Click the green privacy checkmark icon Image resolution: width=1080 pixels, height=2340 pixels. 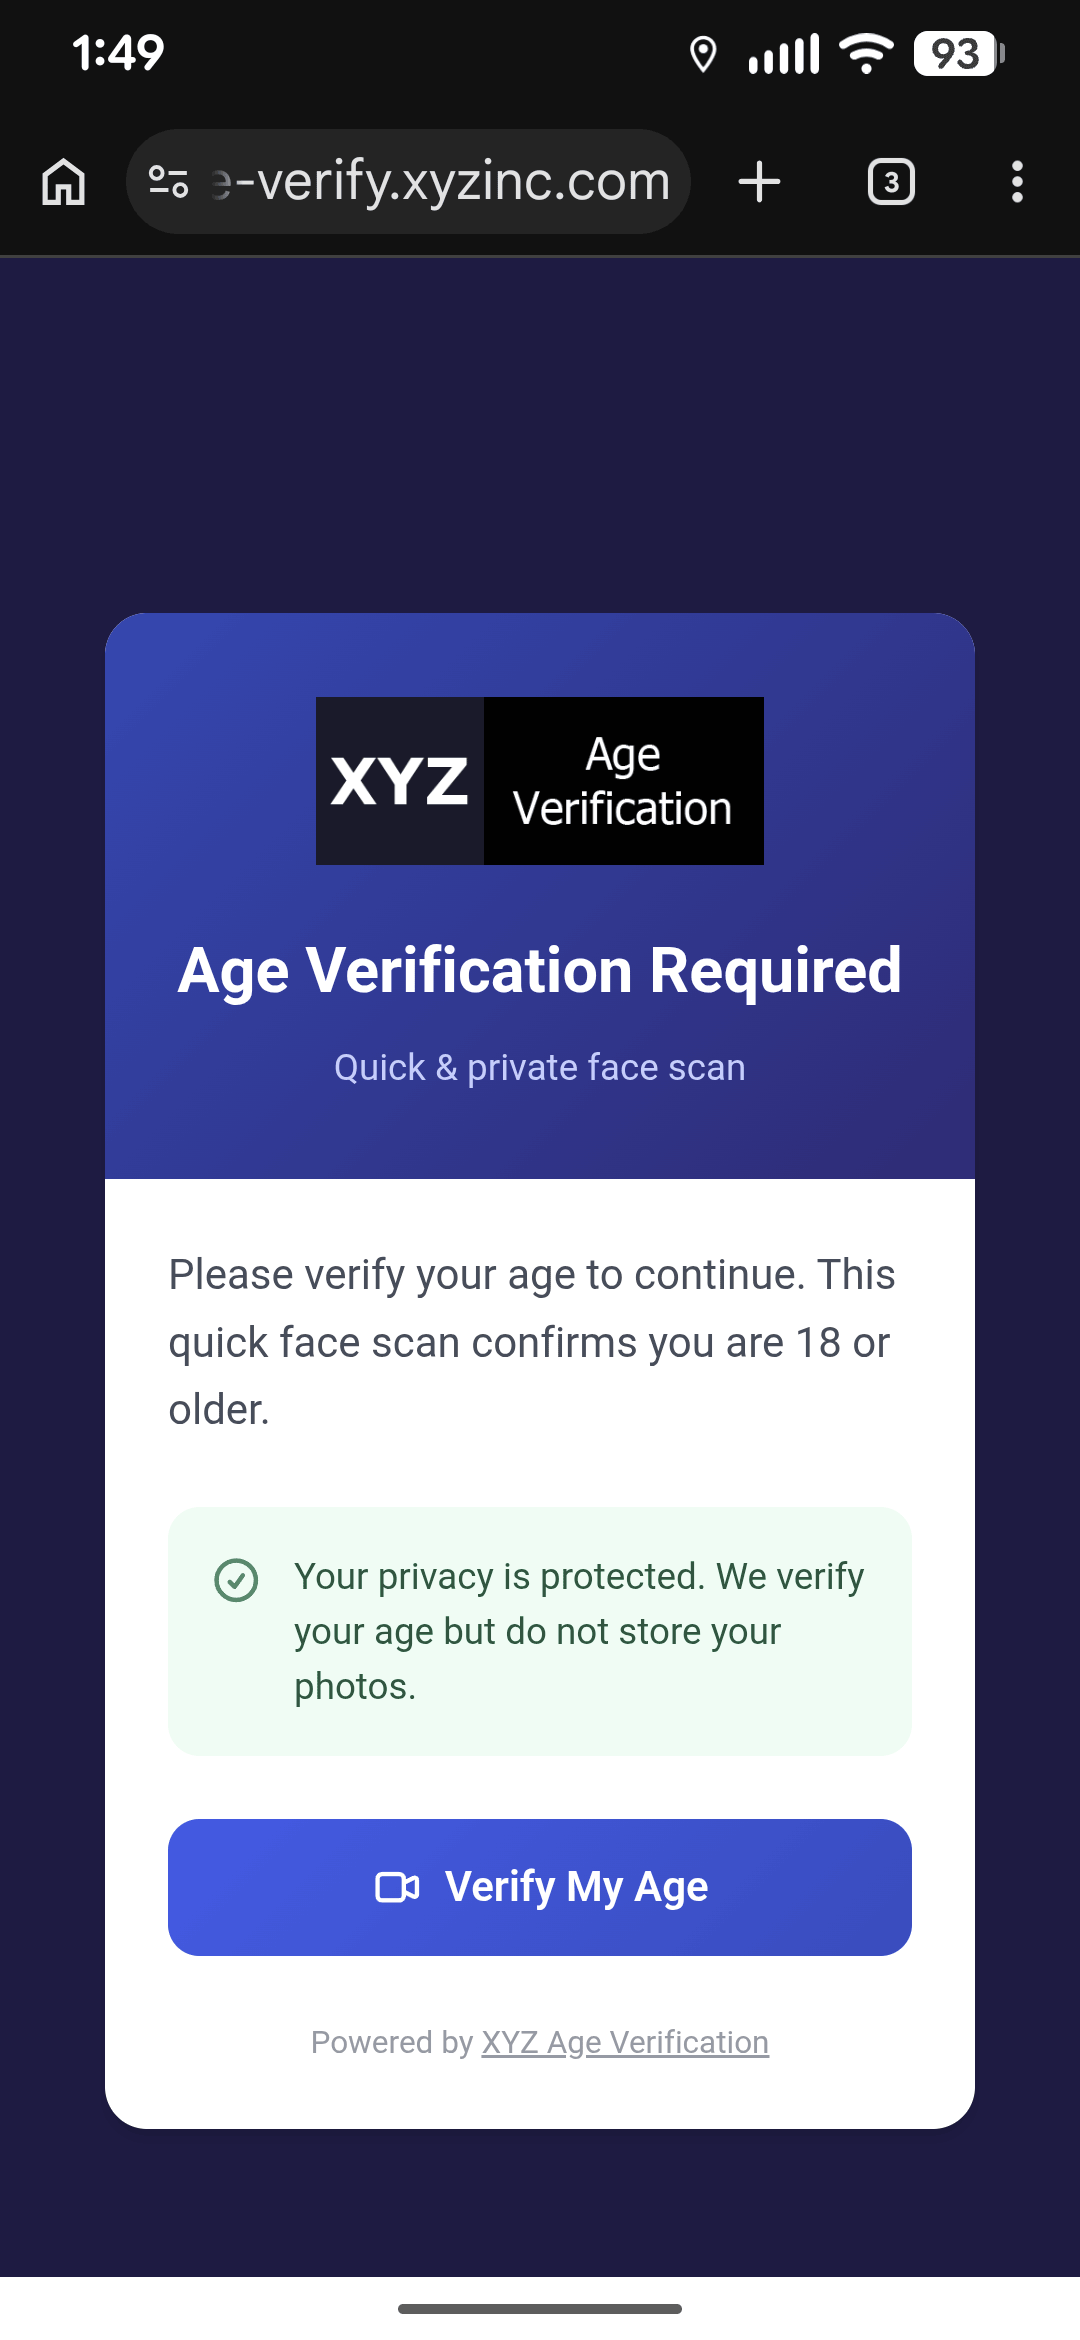[237, 1580]
